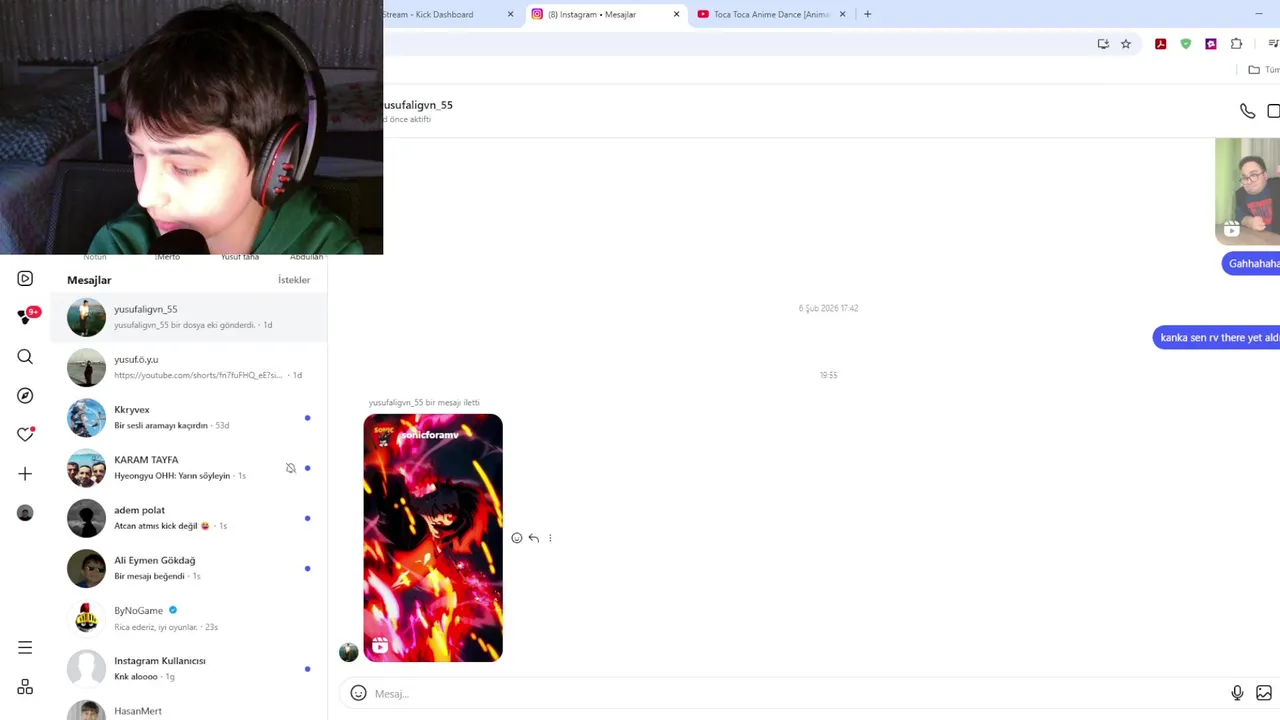Click yusufaligvn_55 name in chat header
This screenshot has width=1280, height=720.
pyautogui.click(x=417, y=105)
